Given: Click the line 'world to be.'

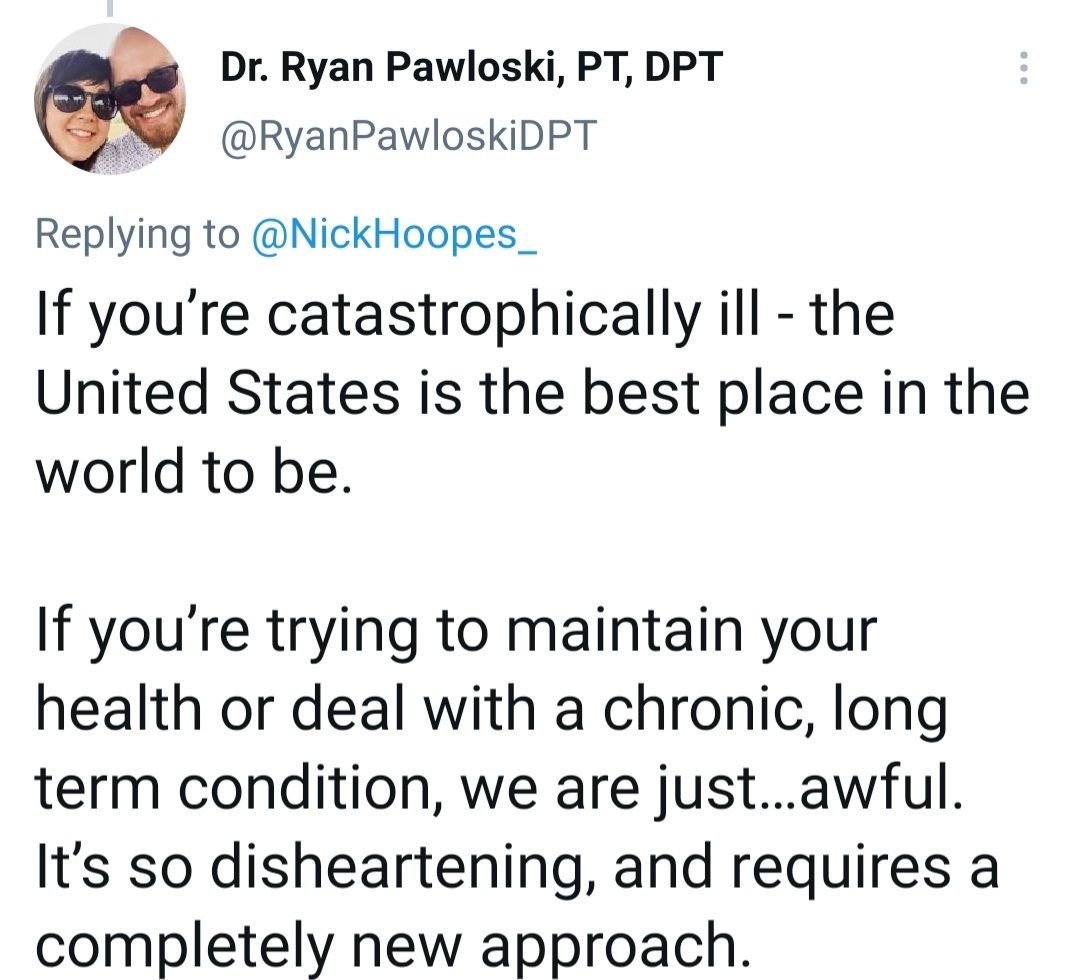Looking at the screenshot, I should (194, 471).
